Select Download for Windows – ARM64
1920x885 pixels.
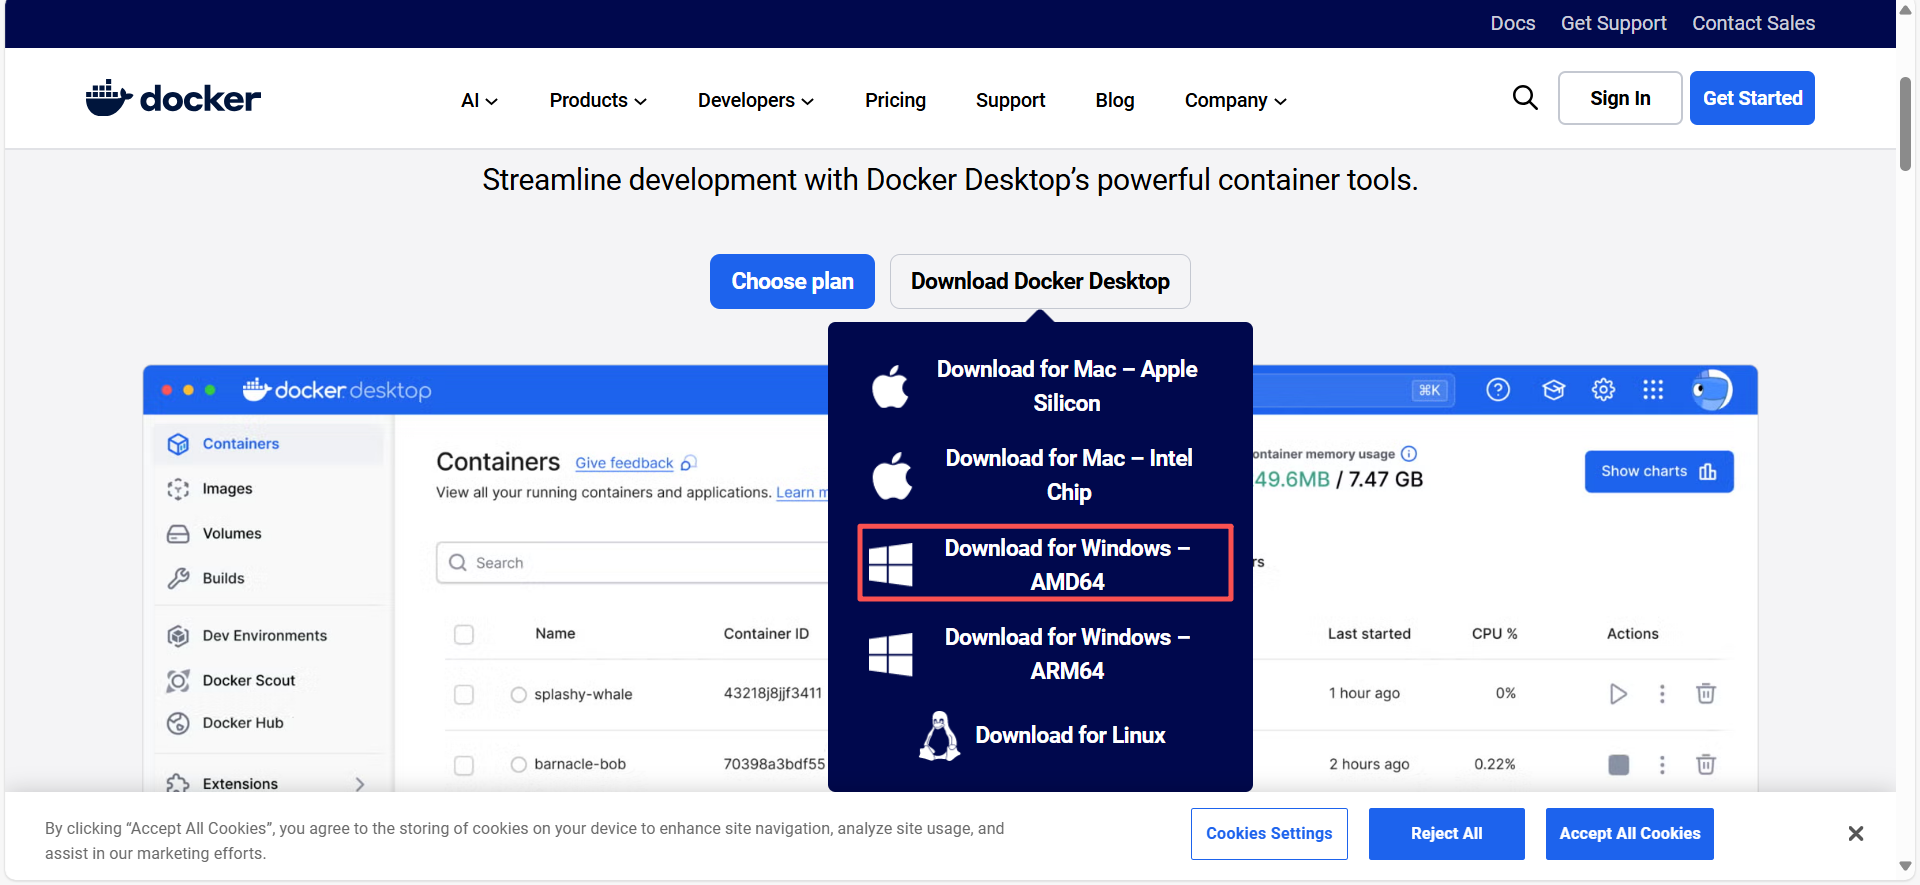[1040, 654]
